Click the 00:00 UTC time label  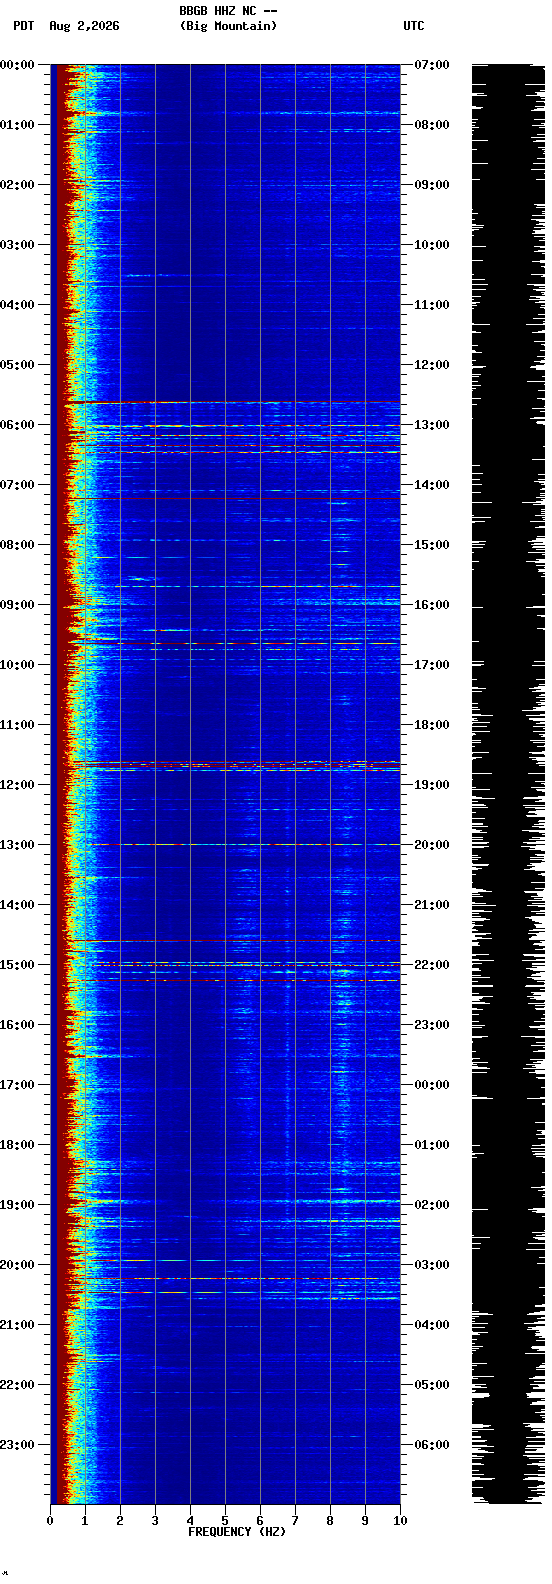(432, 1085)
